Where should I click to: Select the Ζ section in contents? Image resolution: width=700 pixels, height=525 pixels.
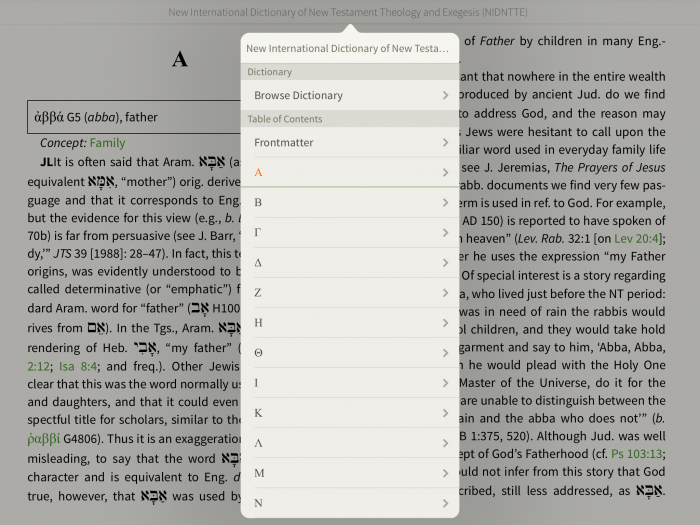(350, 292)
